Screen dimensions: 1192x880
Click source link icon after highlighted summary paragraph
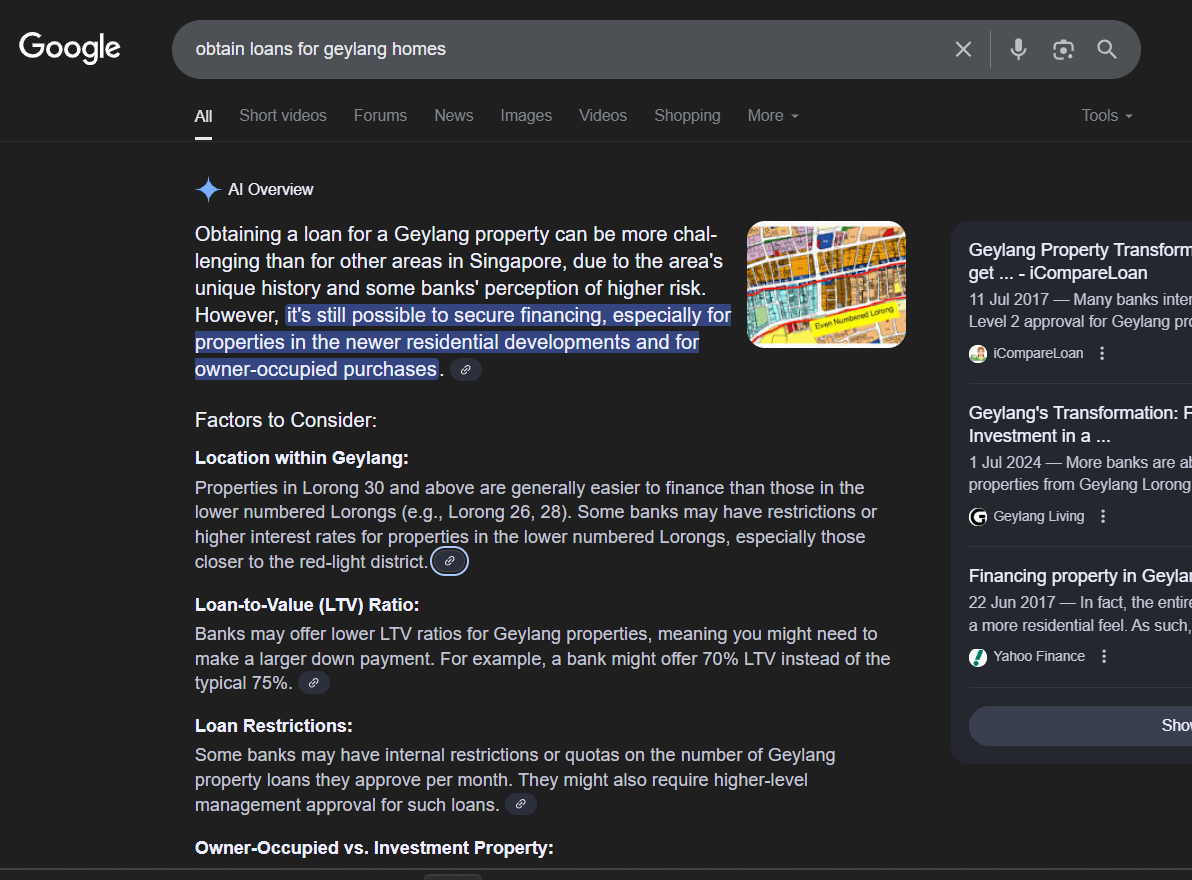(x=466, y=370)
